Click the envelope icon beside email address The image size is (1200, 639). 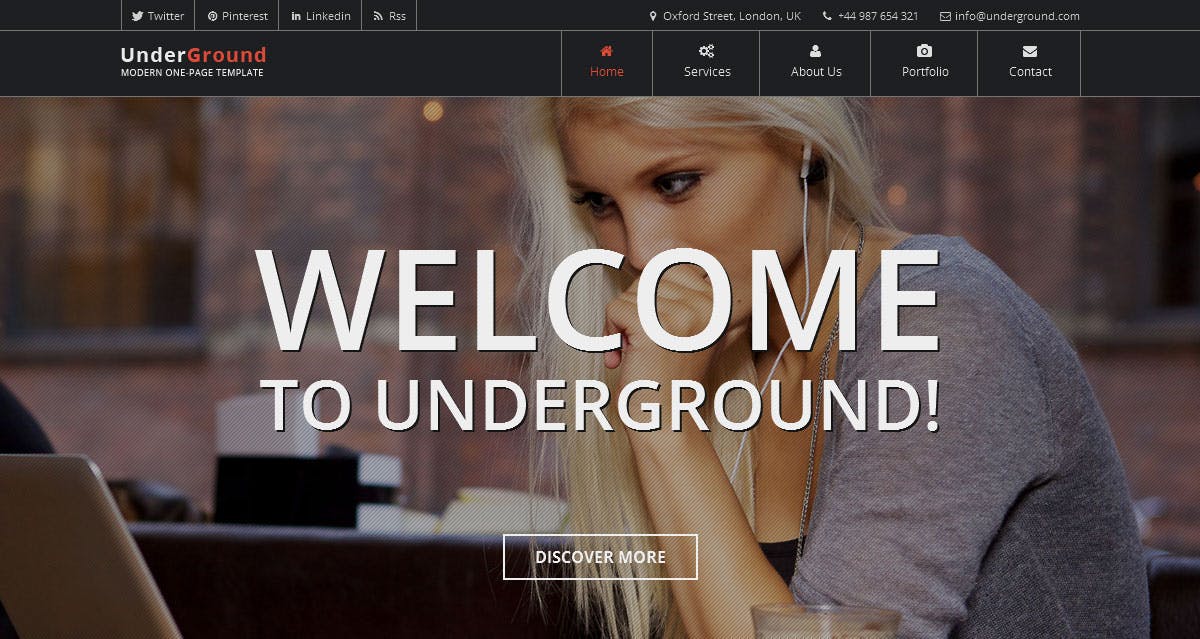945,16
